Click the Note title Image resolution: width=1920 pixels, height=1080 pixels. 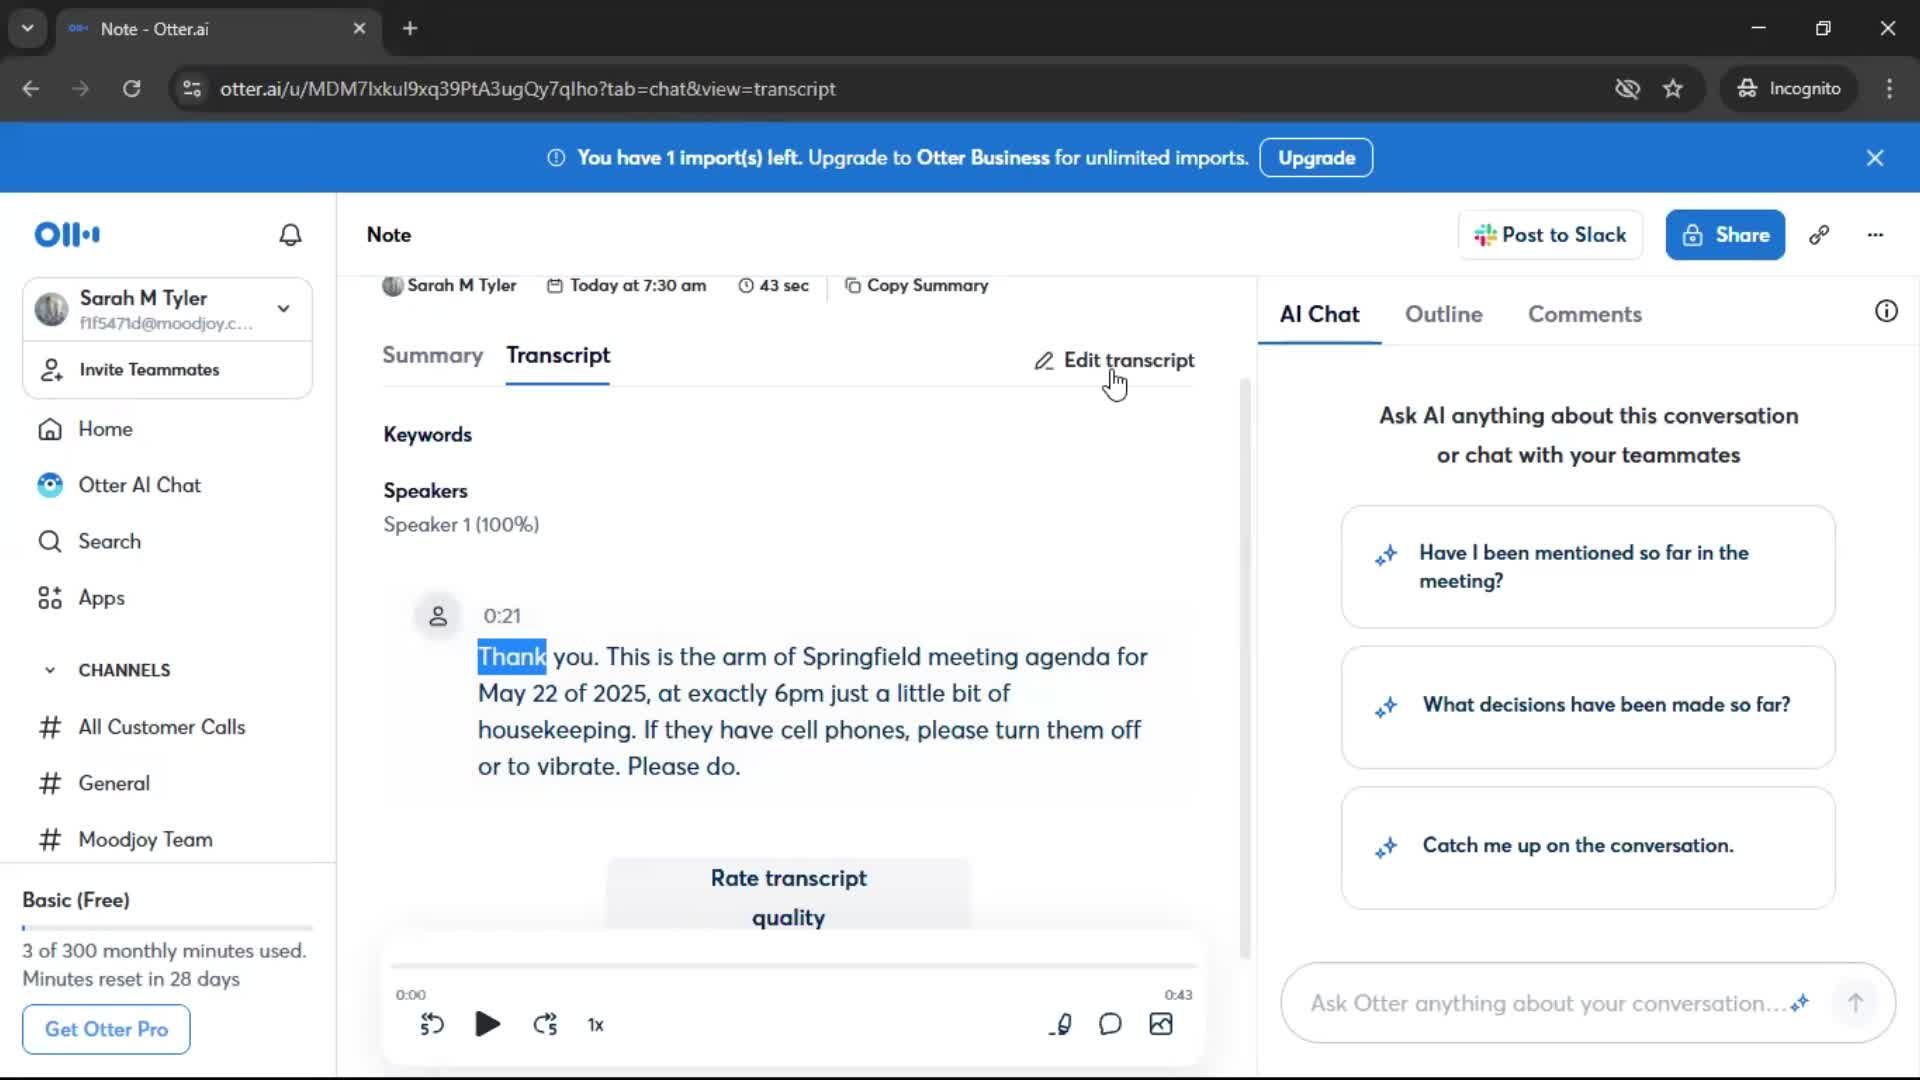(389, 235)
